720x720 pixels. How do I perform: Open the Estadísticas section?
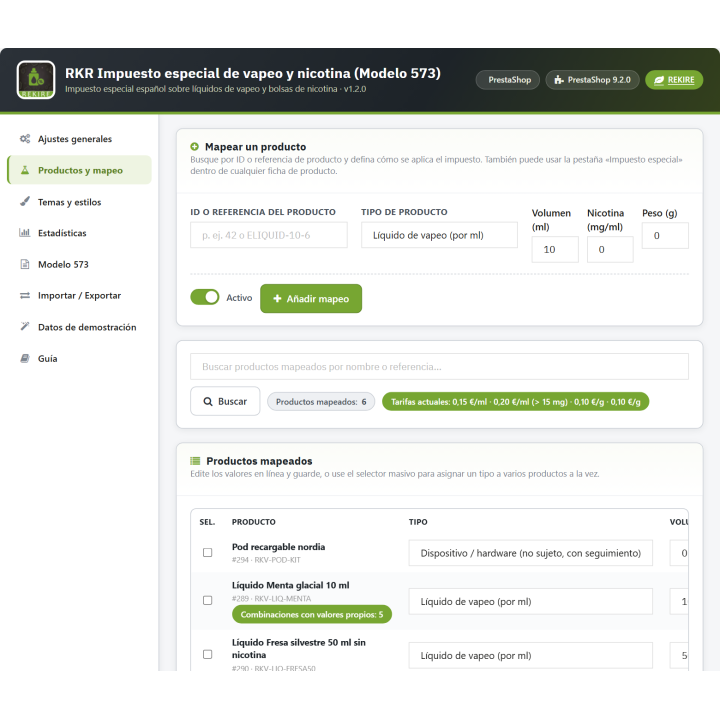click(80, 233)
